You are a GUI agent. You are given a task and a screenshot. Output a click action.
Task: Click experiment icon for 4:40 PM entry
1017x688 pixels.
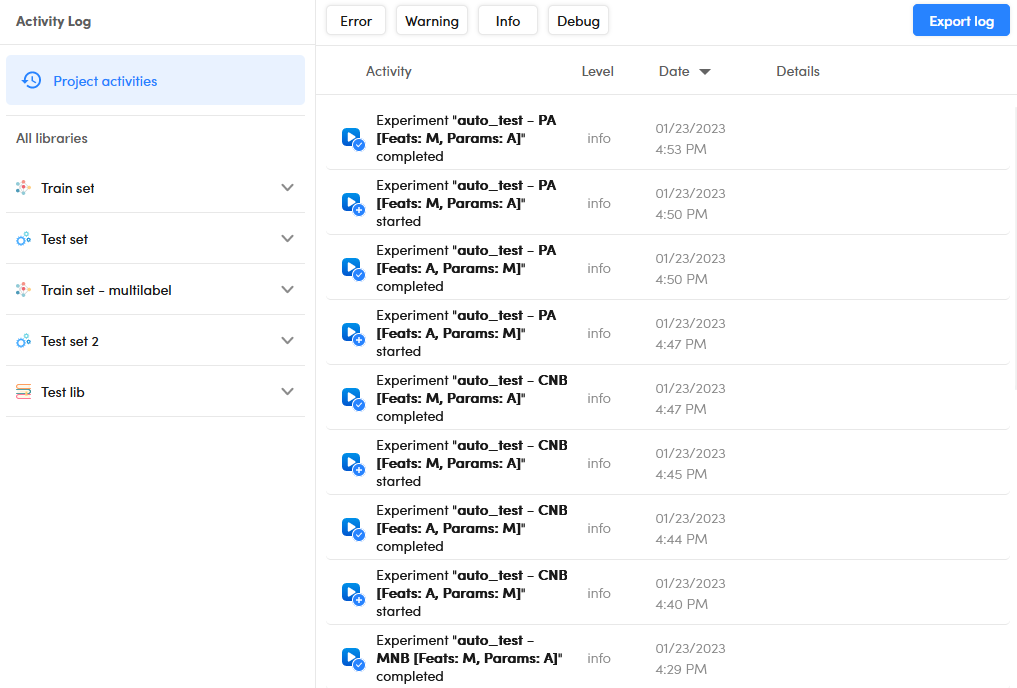tap(352, 593)
